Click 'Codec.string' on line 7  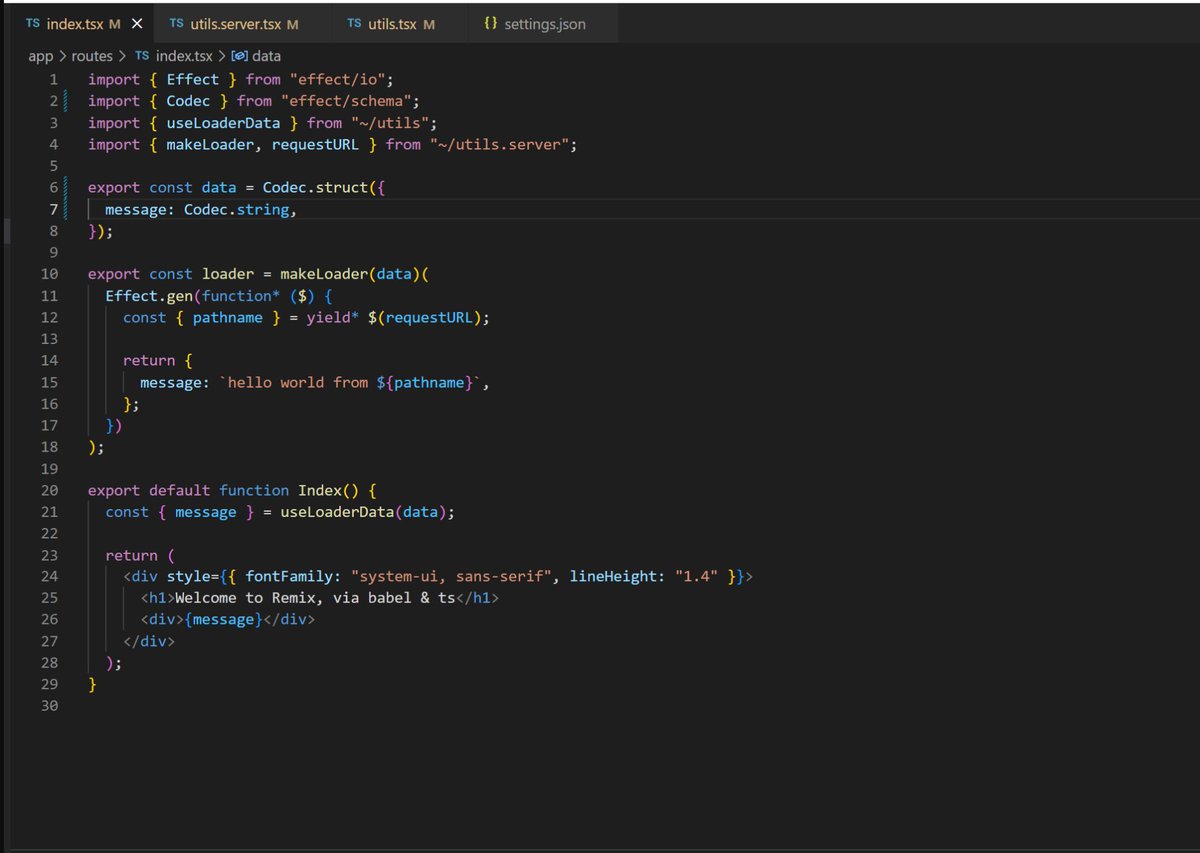237,210
